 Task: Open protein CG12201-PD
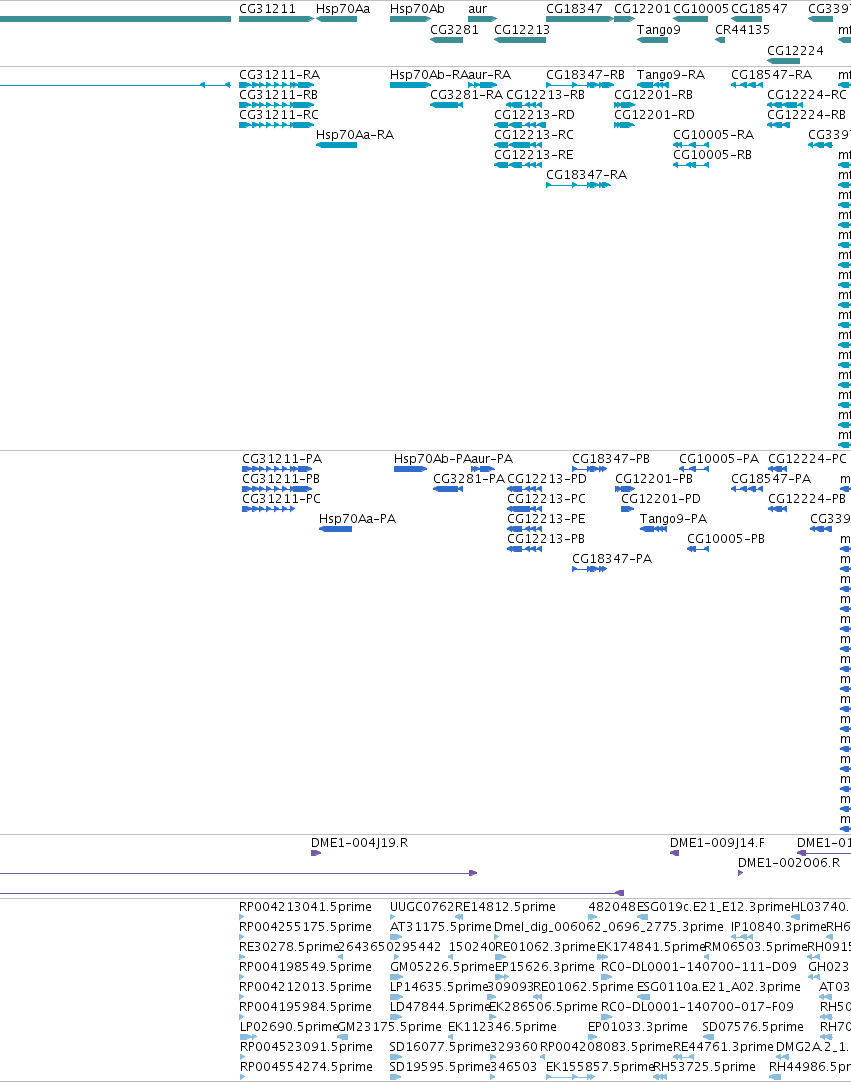coord(661,499)
